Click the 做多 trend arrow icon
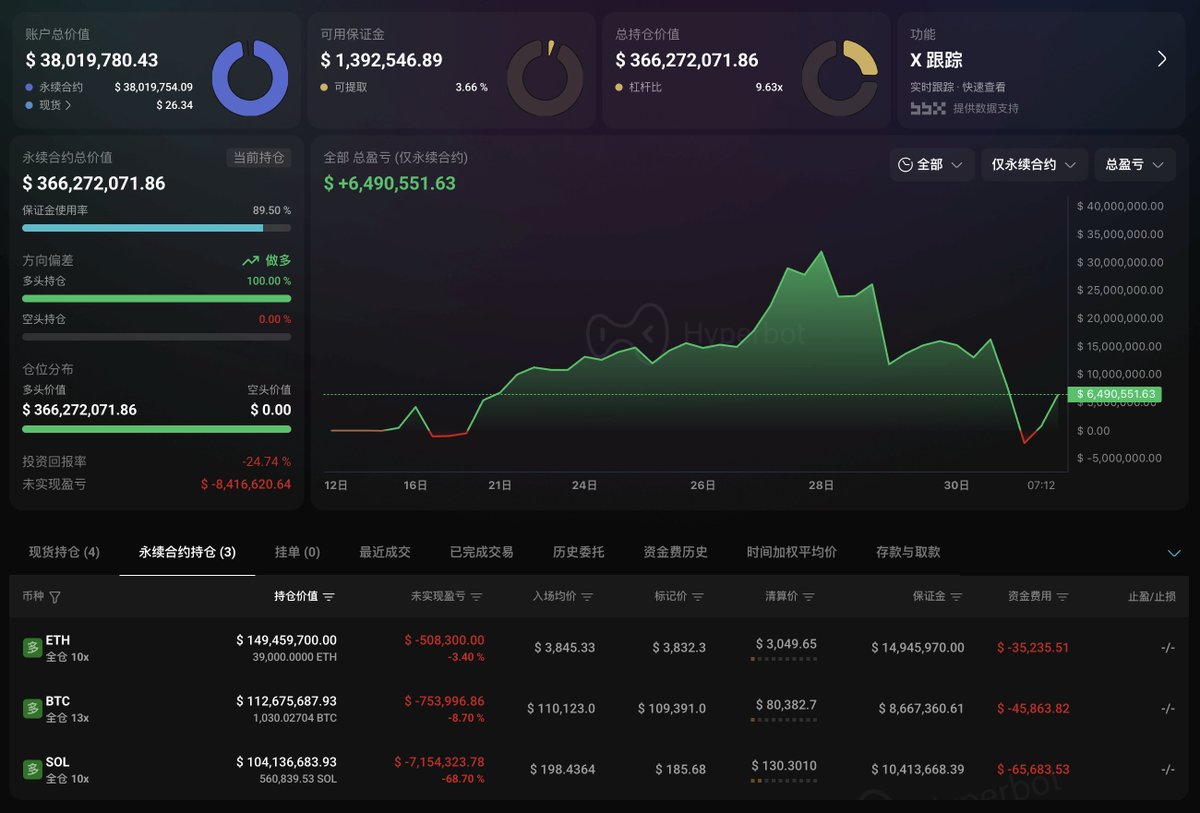Image resolution: width=1200 pixels, height=813 pixels. pyautogui.click(x=250, y=260)
